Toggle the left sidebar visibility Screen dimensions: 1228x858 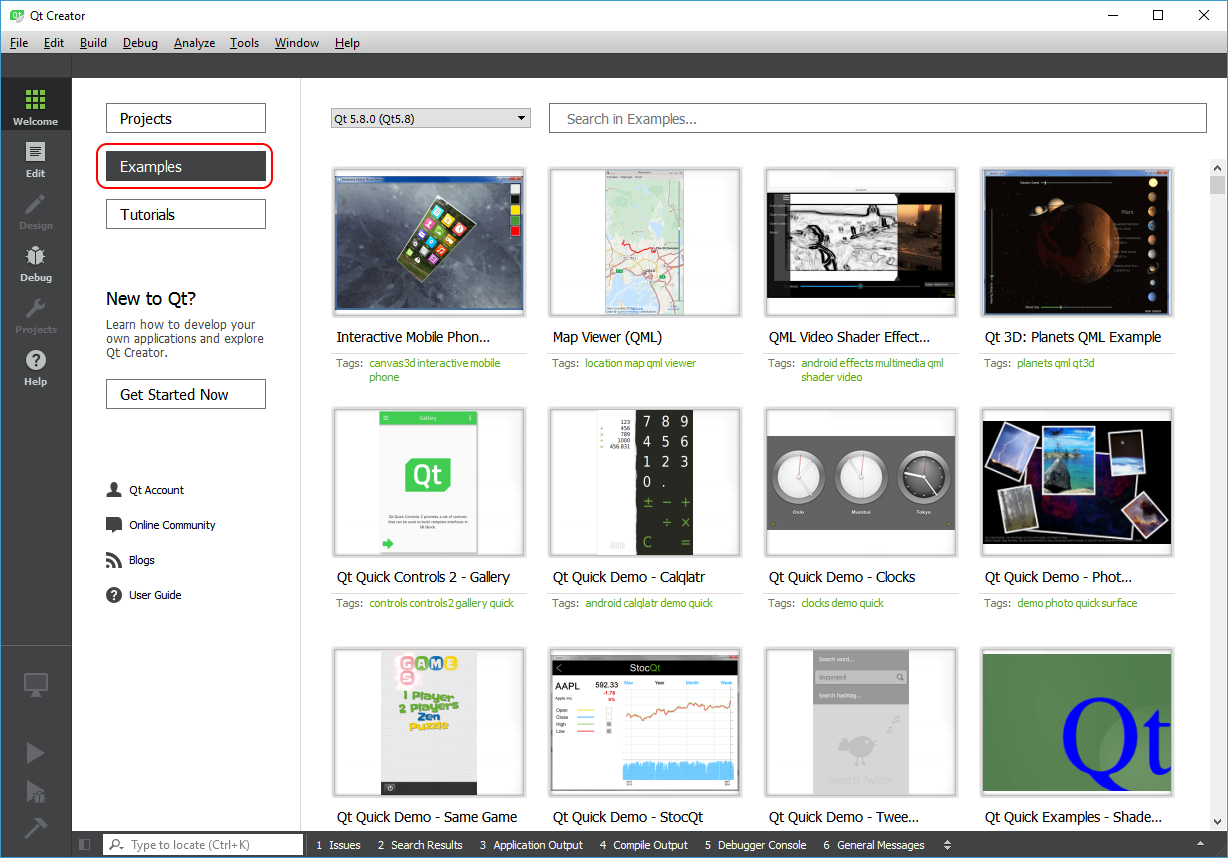point(84,845)
